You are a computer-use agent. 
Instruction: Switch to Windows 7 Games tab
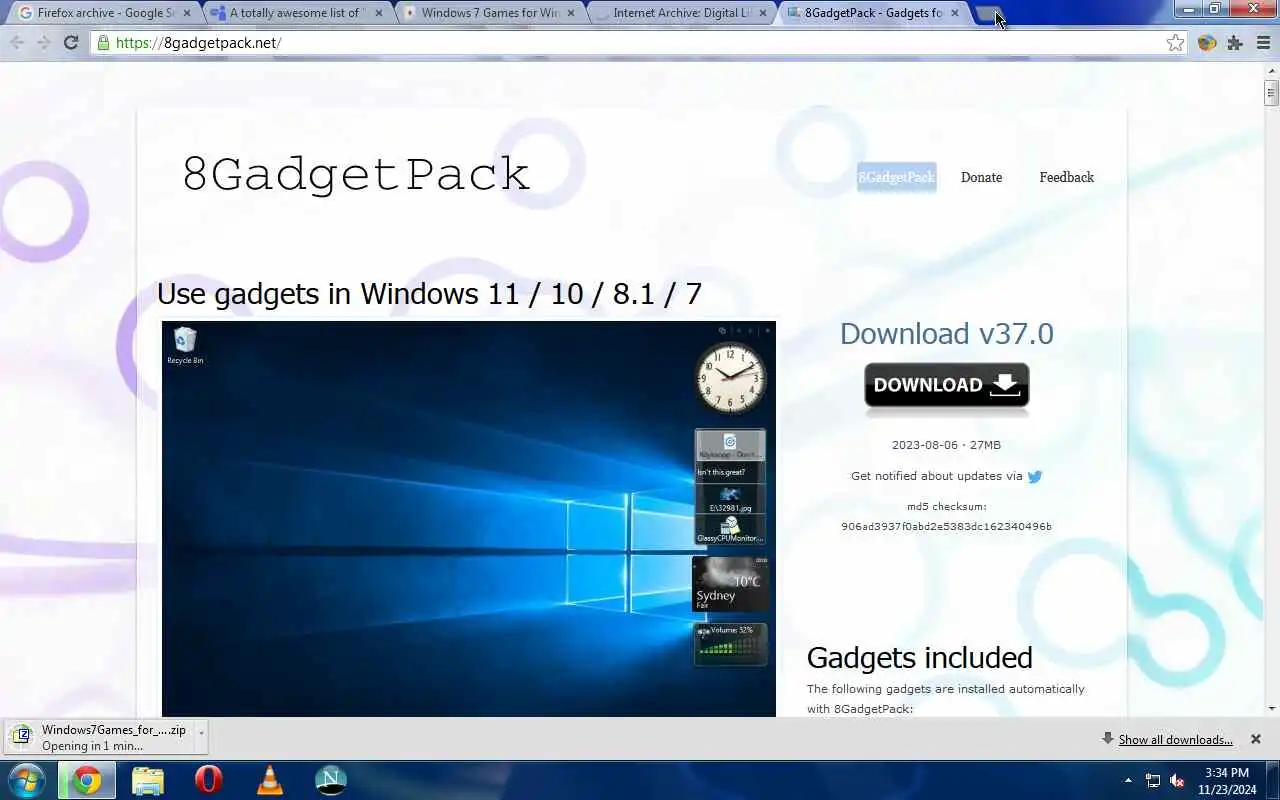488,13
